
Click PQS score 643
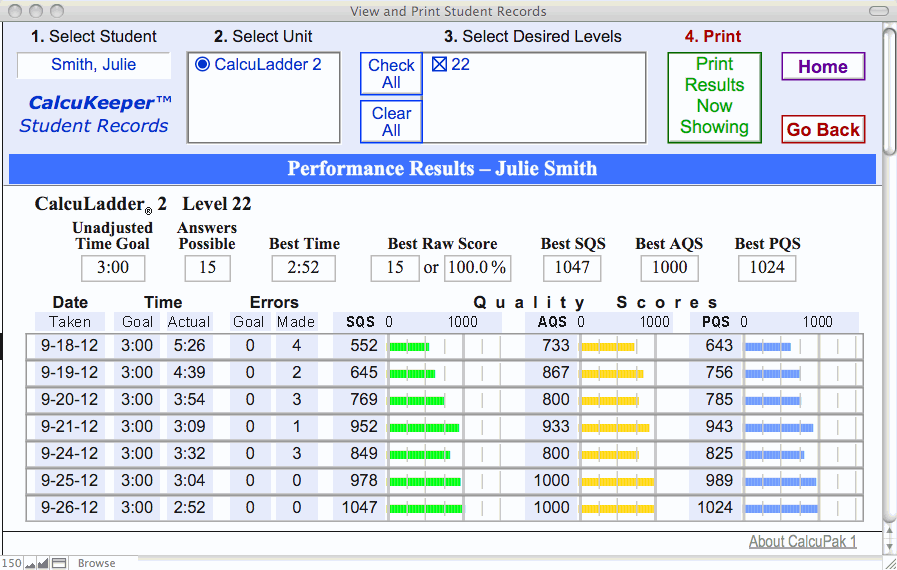point(719,346)
